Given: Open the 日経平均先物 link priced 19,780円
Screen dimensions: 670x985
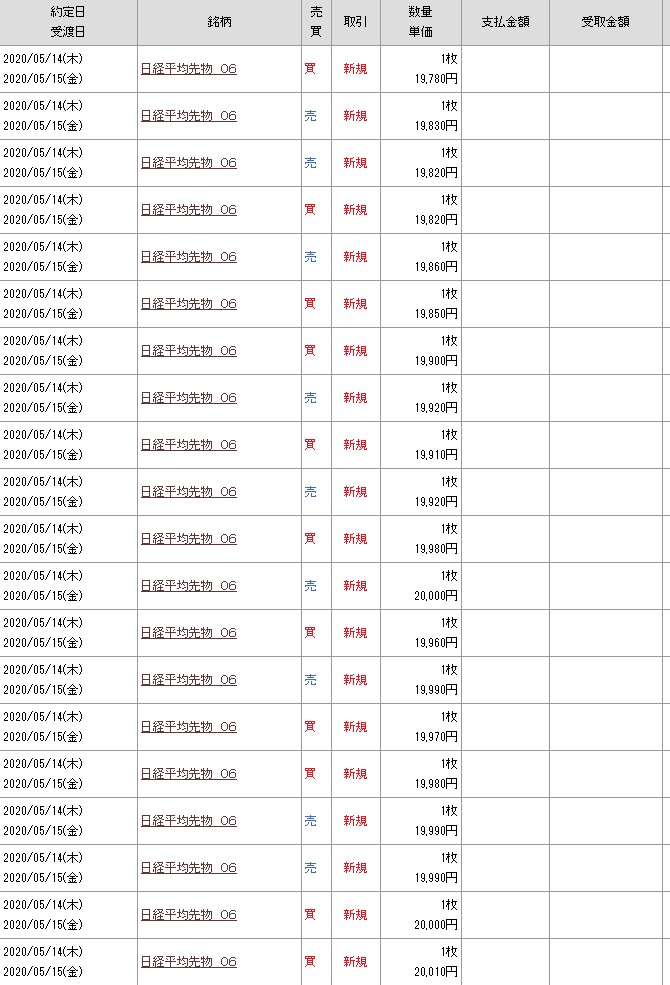Looking at the screenshot, I should point(188,69).
